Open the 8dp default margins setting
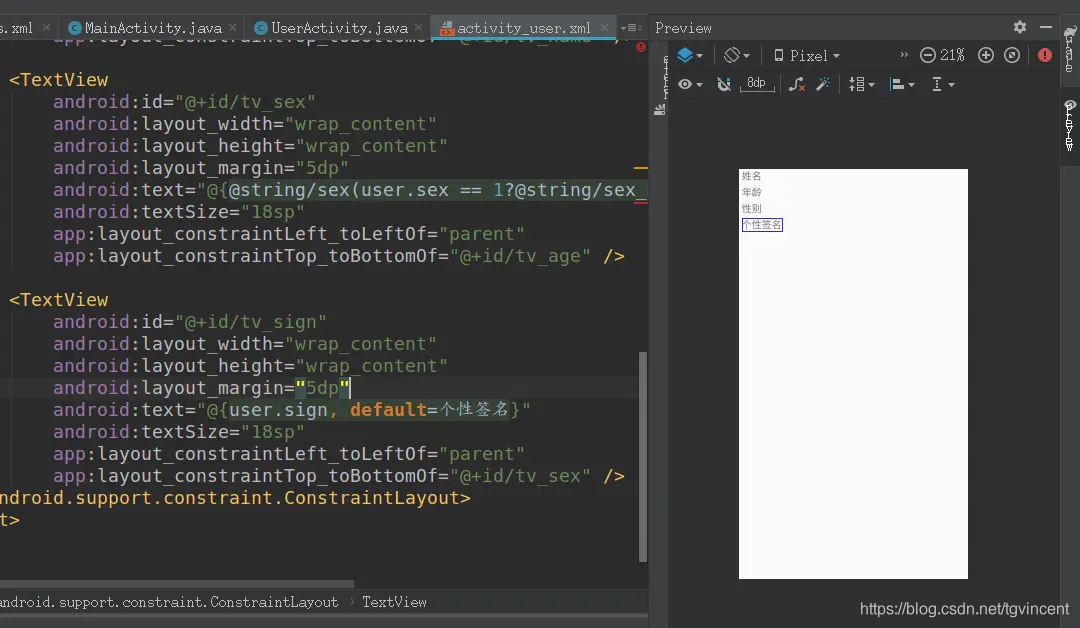 coord(756,84)
